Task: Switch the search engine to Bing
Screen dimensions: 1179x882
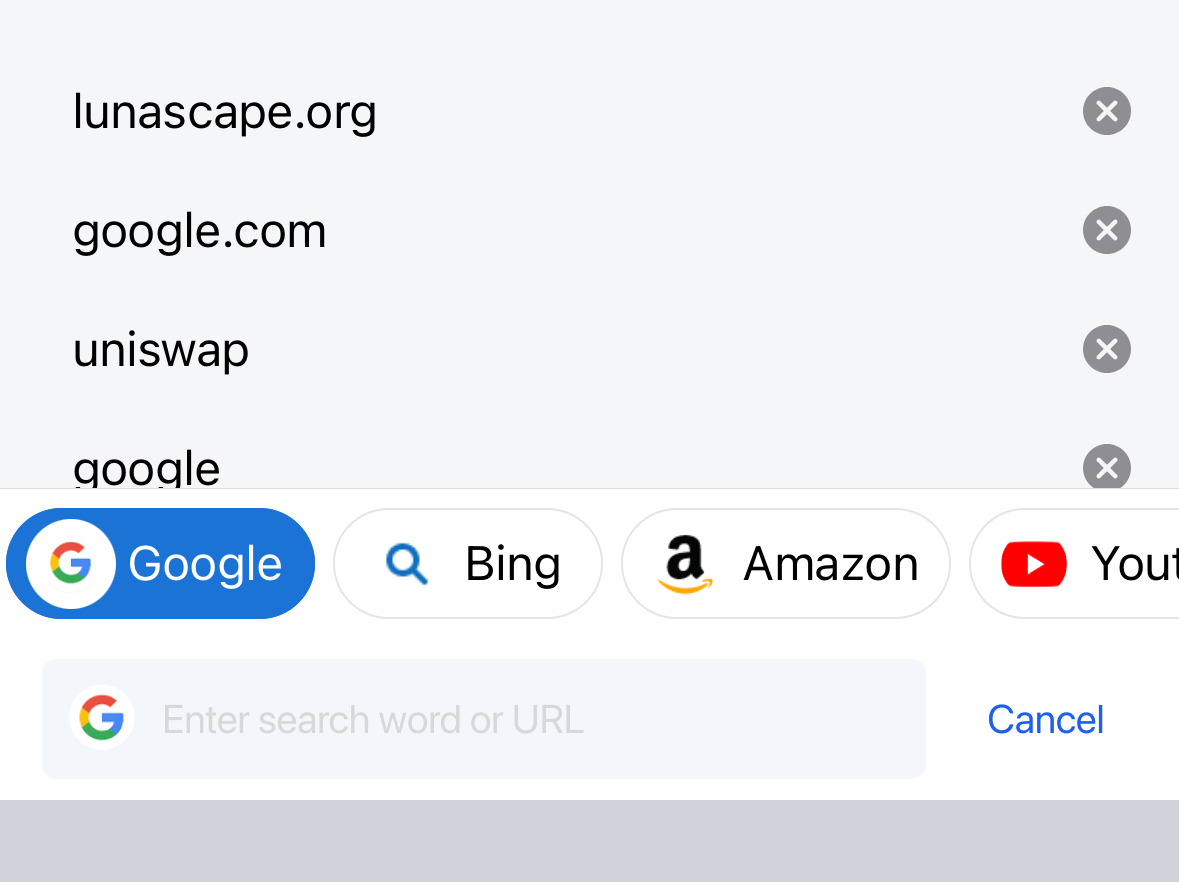Action: point(467,563)
